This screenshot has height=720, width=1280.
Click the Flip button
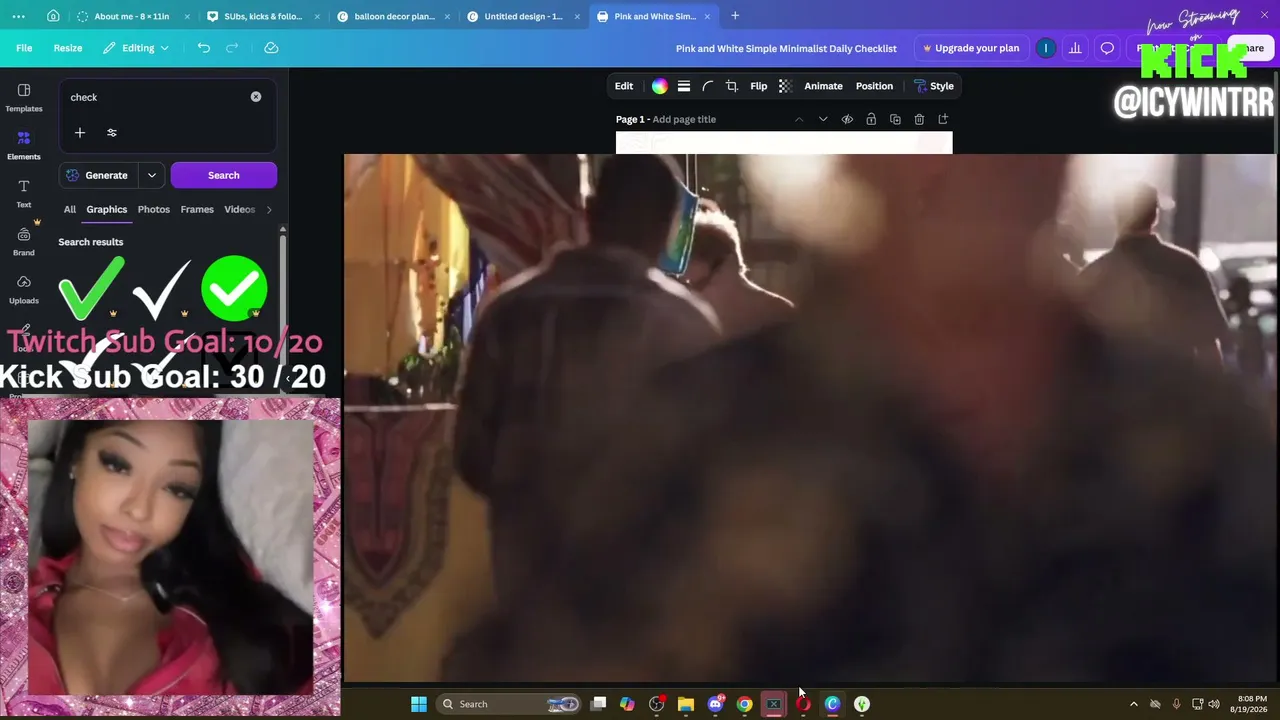coord(759,86)
